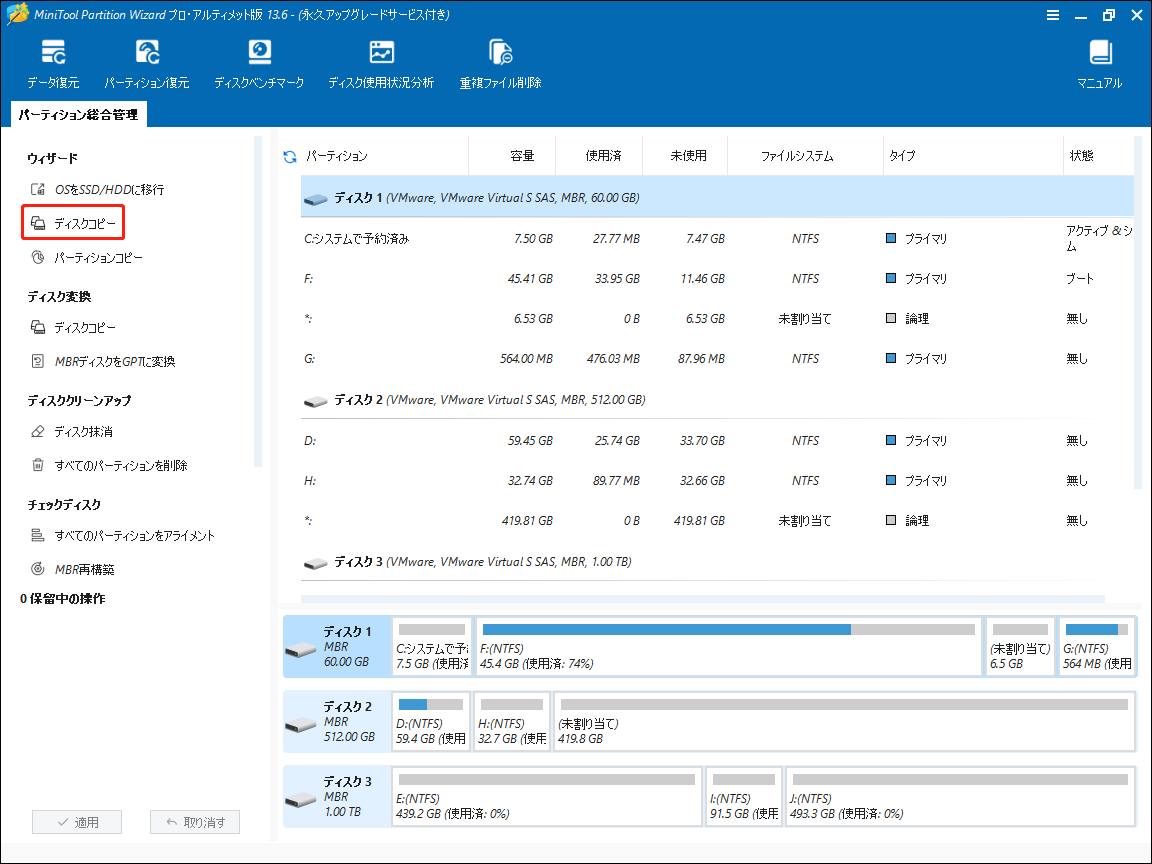Select MBRディスクをGPTに変換
This screenshot has width=1152, height=864.
(103, 361)
